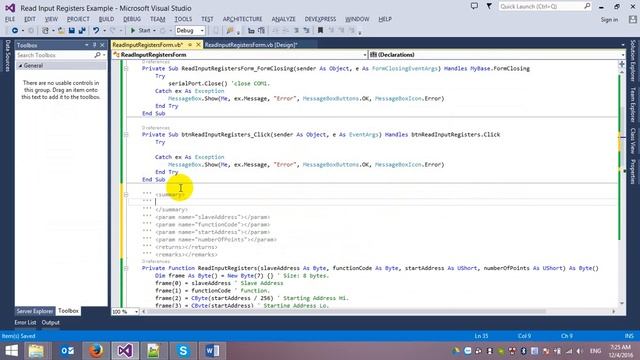Viewport: 640px width, 360px height.
Task: Open the ANALYZE menu
Action: pos(284,19)
